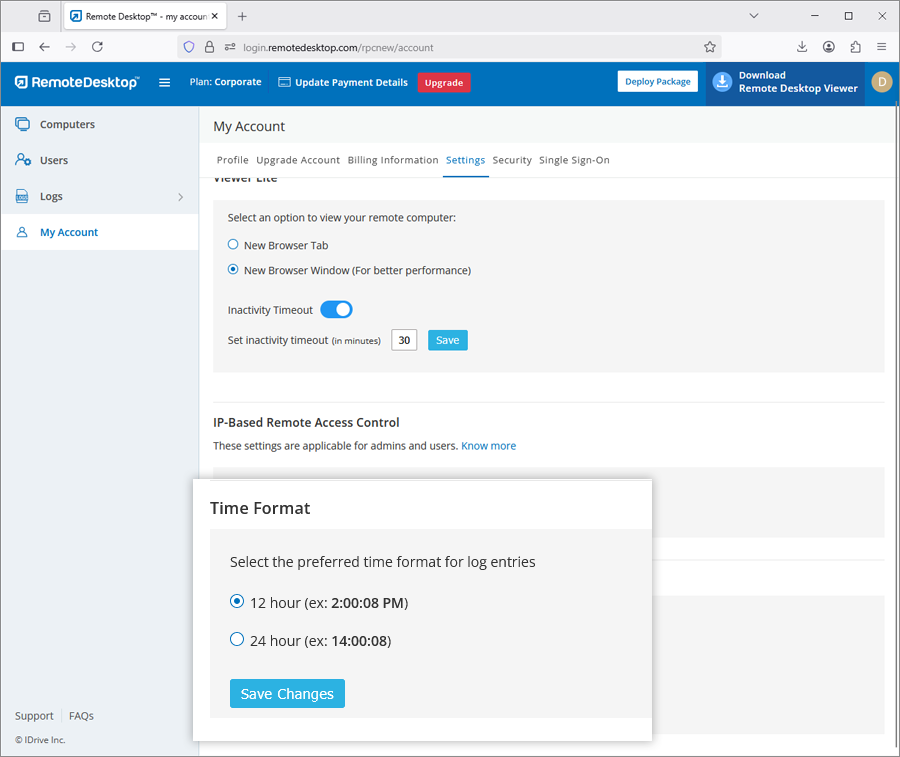The width and height of the screenshot is (900, 757).
Task: Expand the Logs sidebar submenu
Action: 180,197
